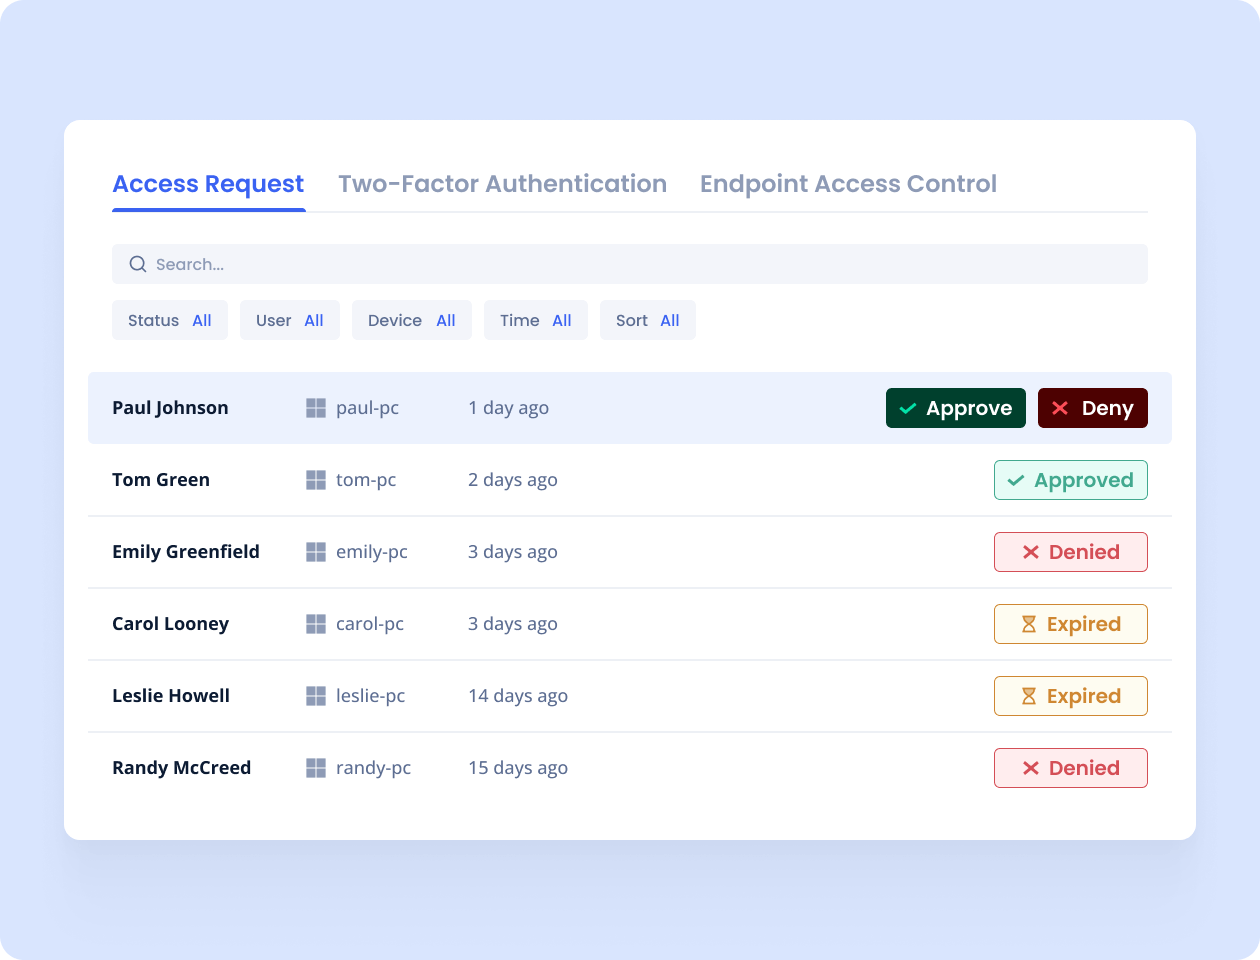Screen dimensions: 1260x960
Task: Click the Windows icon next to carol-pc
Action: [x=316, y=624]
